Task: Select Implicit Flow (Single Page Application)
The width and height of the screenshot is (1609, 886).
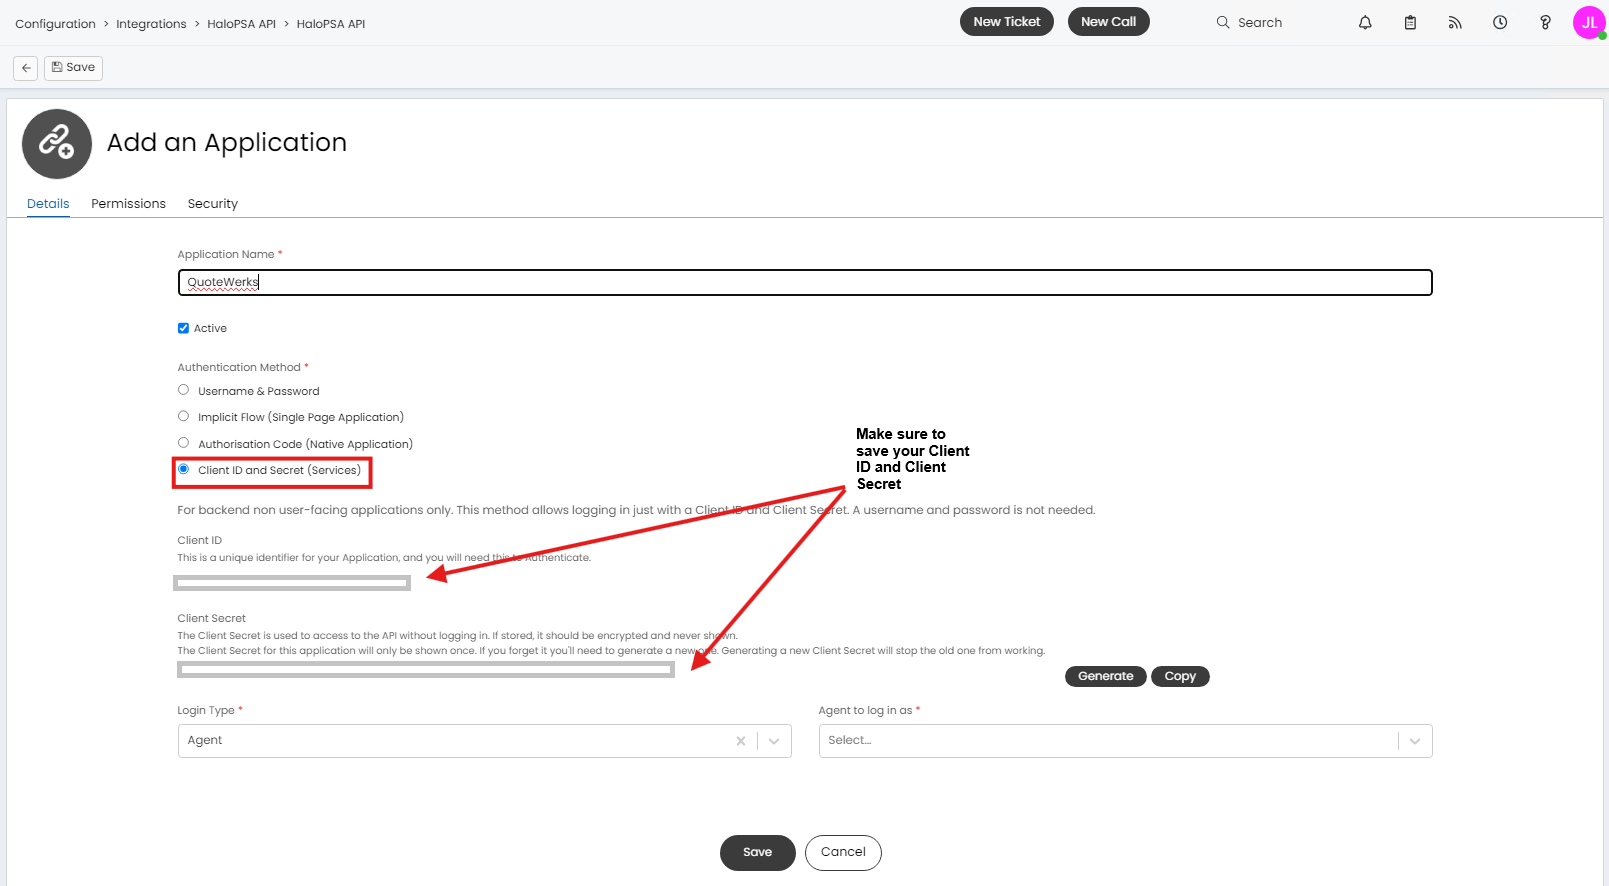Action: click(x=183, y=416)
